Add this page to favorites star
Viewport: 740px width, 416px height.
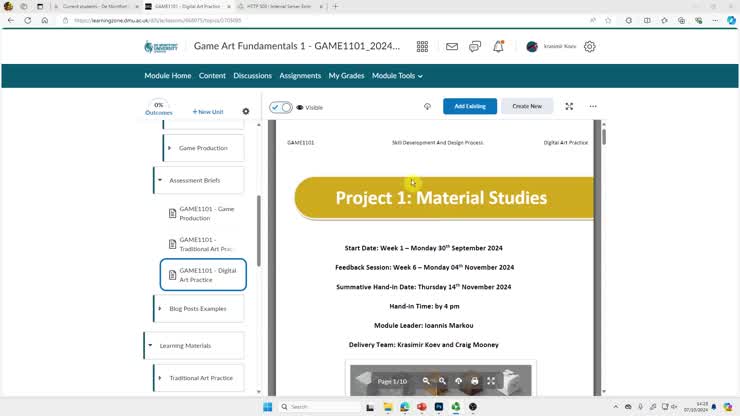[608, 20]
